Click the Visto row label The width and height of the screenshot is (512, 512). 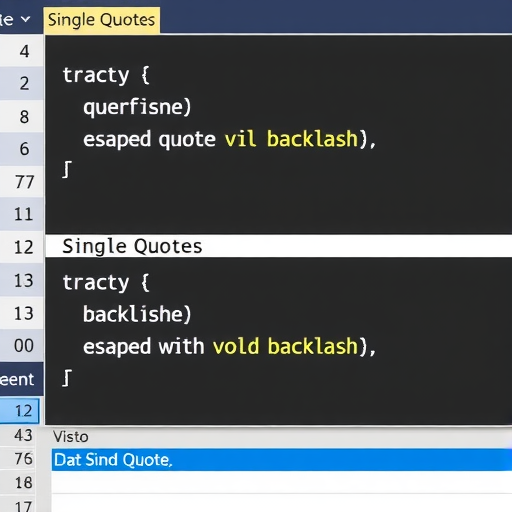pyautogui.click(x=71, y=437)
